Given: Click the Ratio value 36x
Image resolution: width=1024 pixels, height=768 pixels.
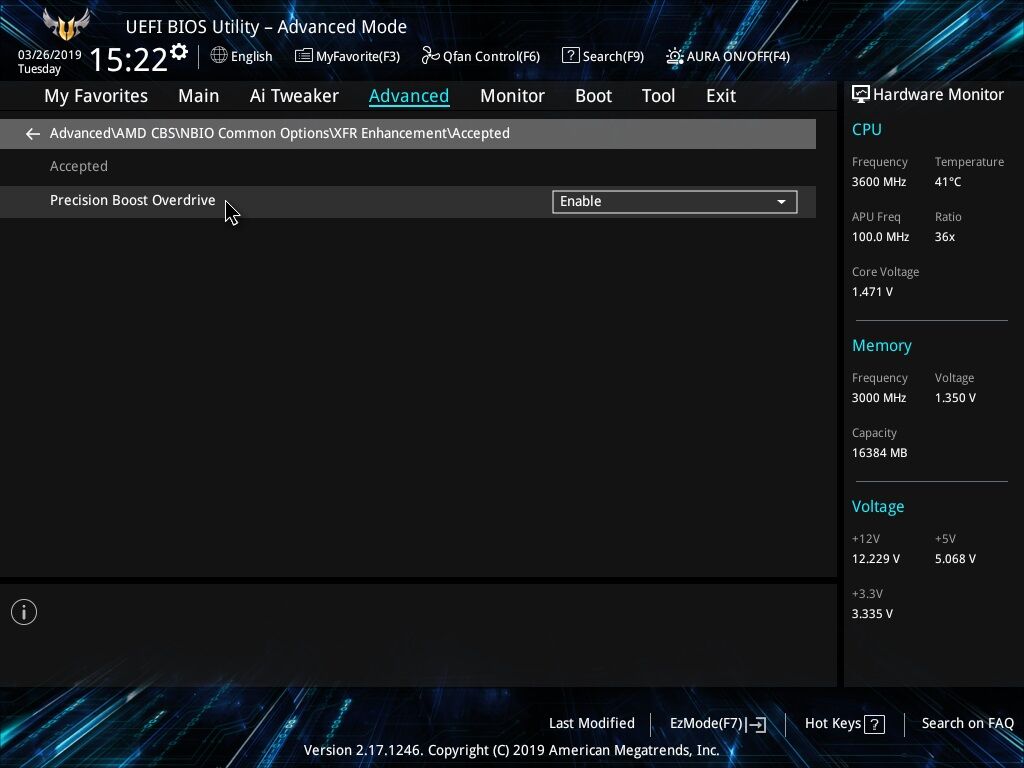Looking at the screenshot, I should coord(944,237).
